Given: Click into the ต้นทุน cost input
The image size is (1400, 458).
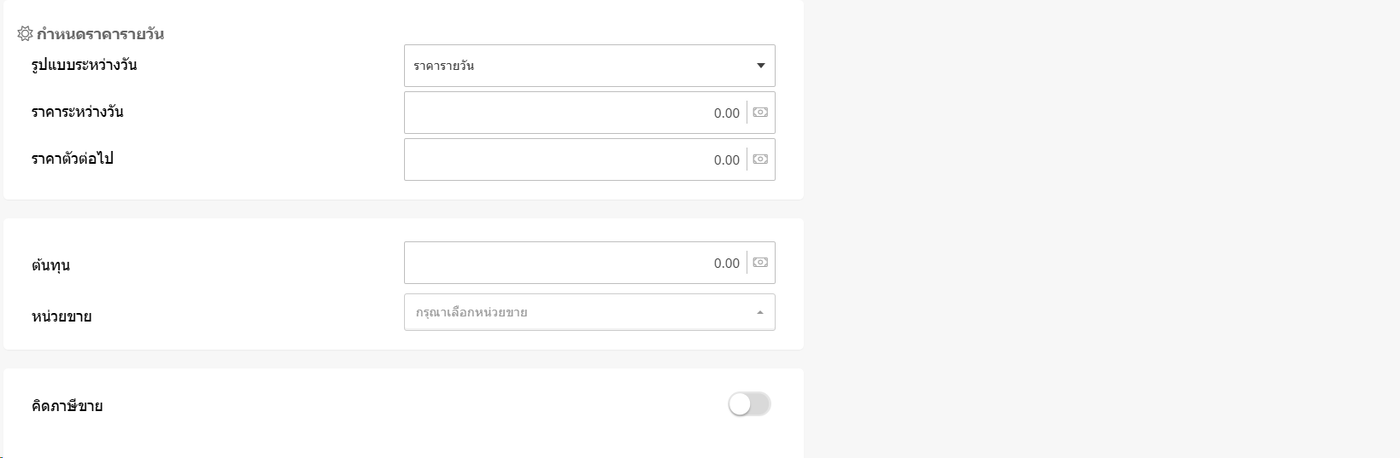Looking at the screenshot, I should pyautogui.click(x=575, y=263).
